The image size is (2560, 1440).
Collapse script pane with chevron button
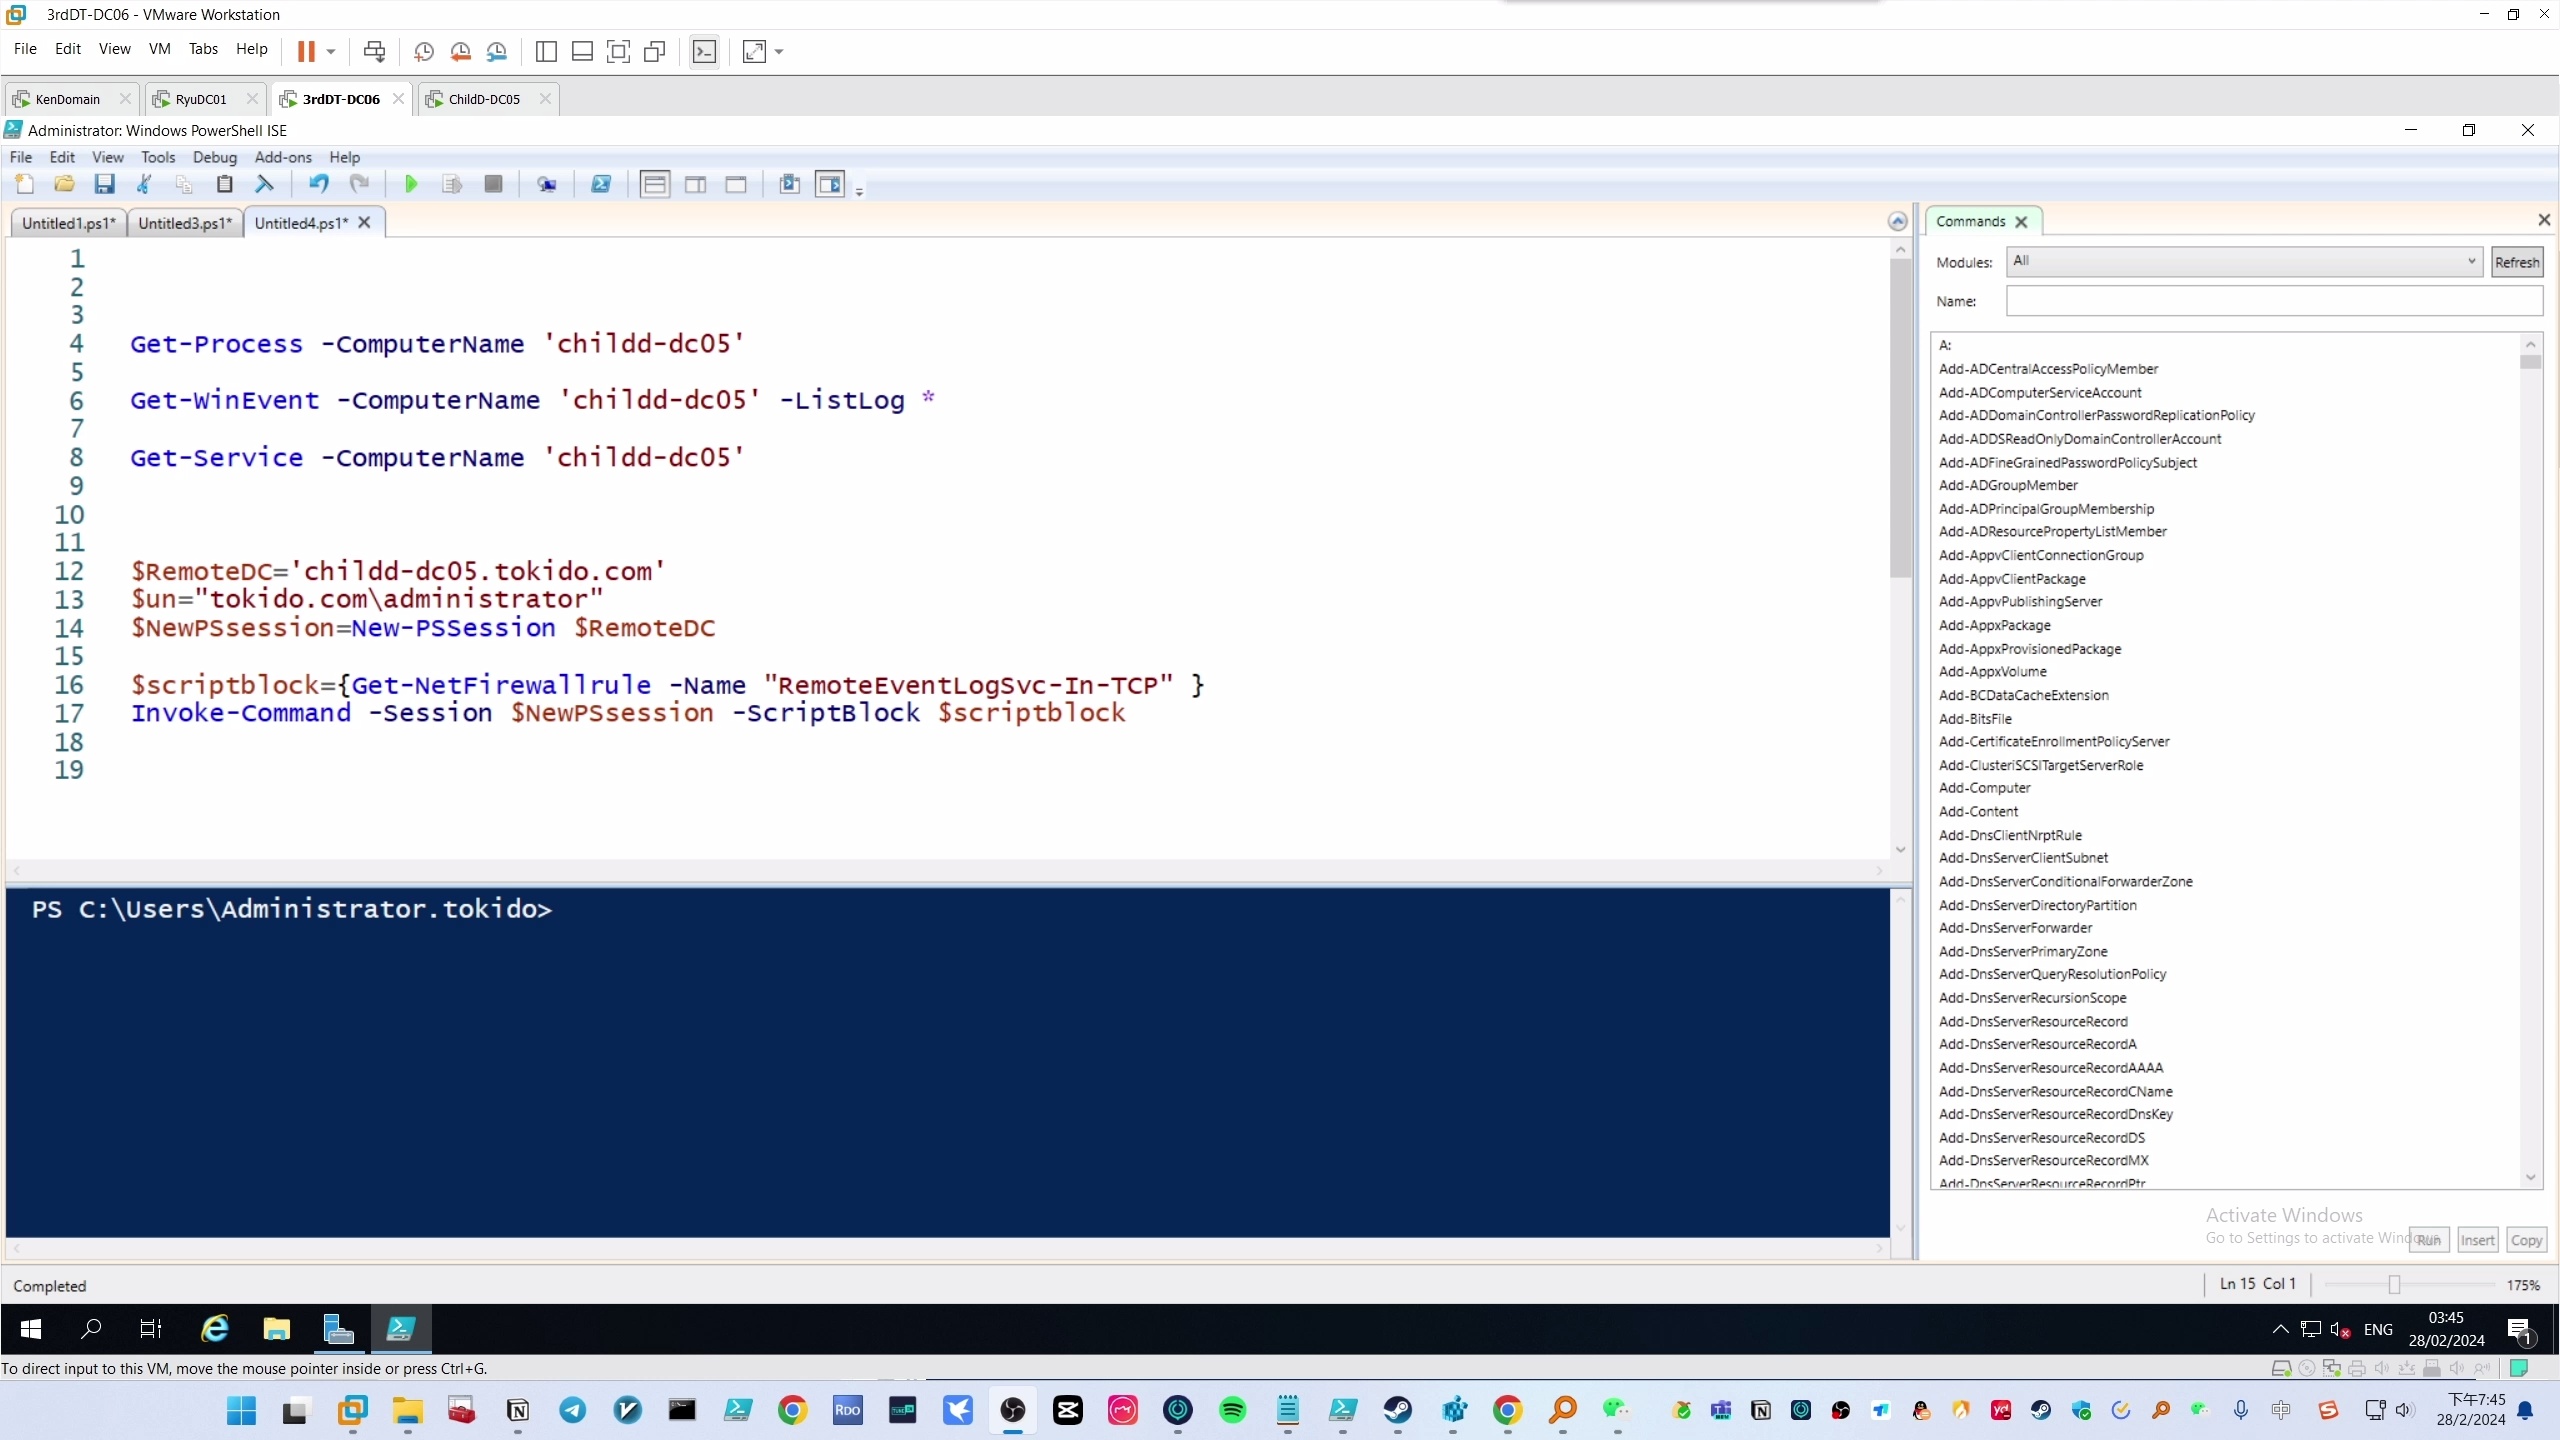click(x=1897, y=222)
